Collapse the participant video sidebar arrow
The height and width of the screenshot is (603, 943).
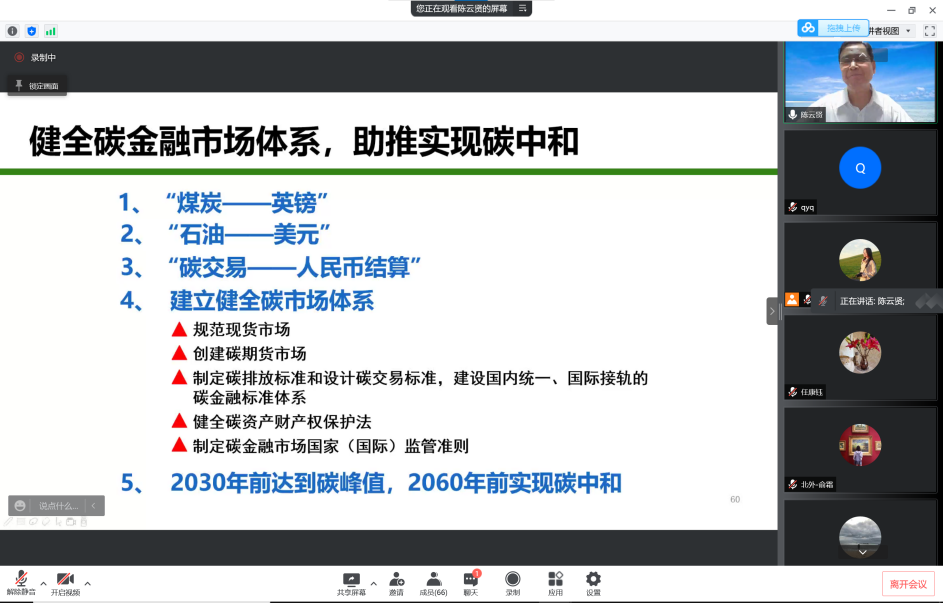tap(772, 312)
